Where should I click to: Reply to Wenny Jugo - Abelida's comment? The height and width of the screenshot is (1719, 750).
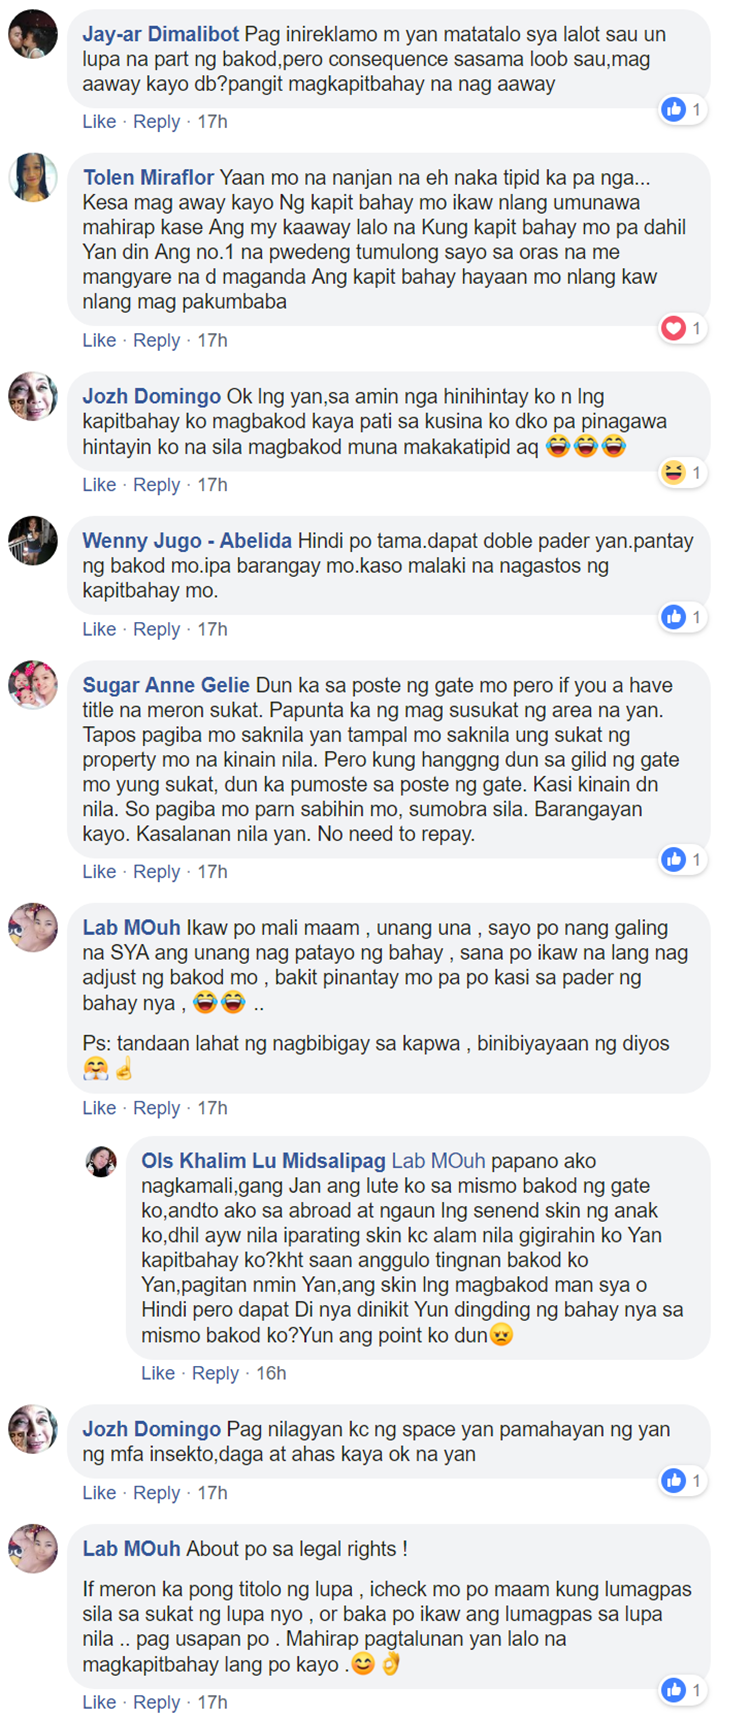156,629
